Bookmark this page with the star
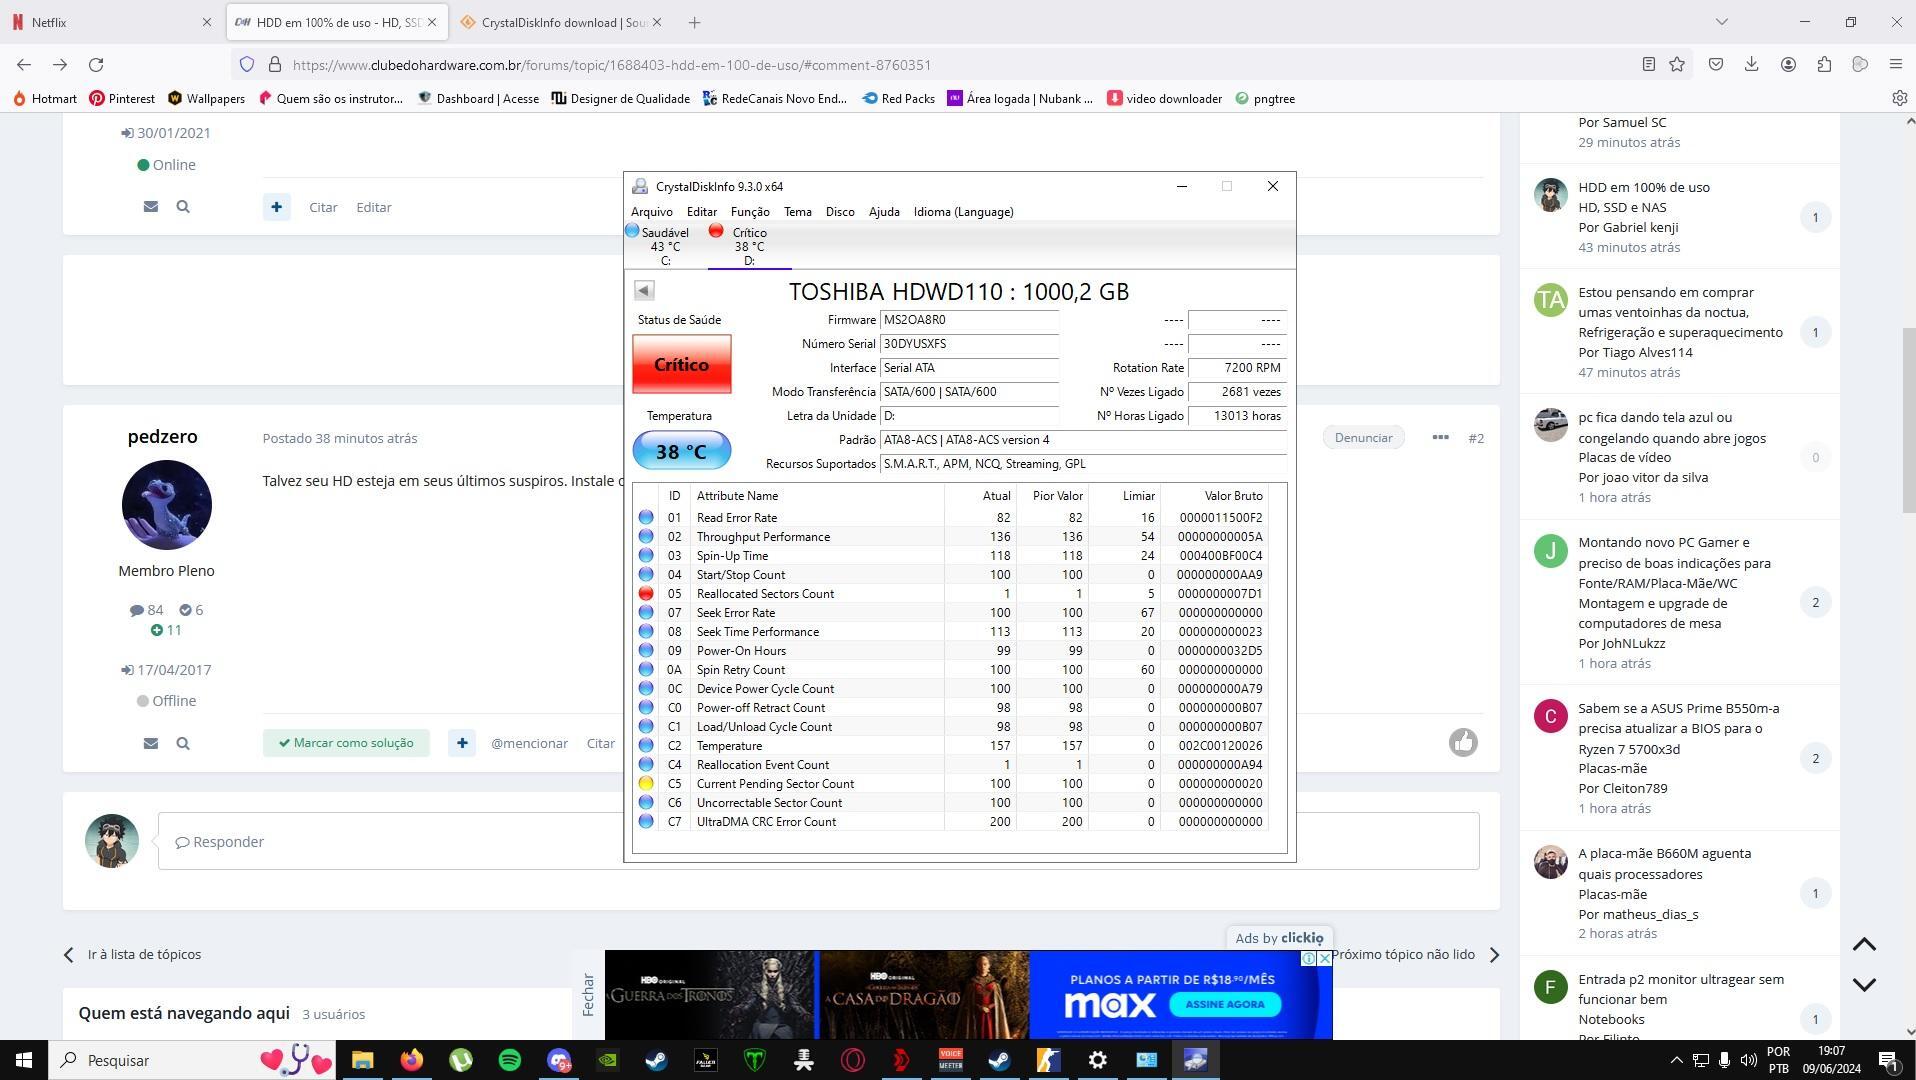Viewport: 1916px width, 1080px height. [1677, 64]
